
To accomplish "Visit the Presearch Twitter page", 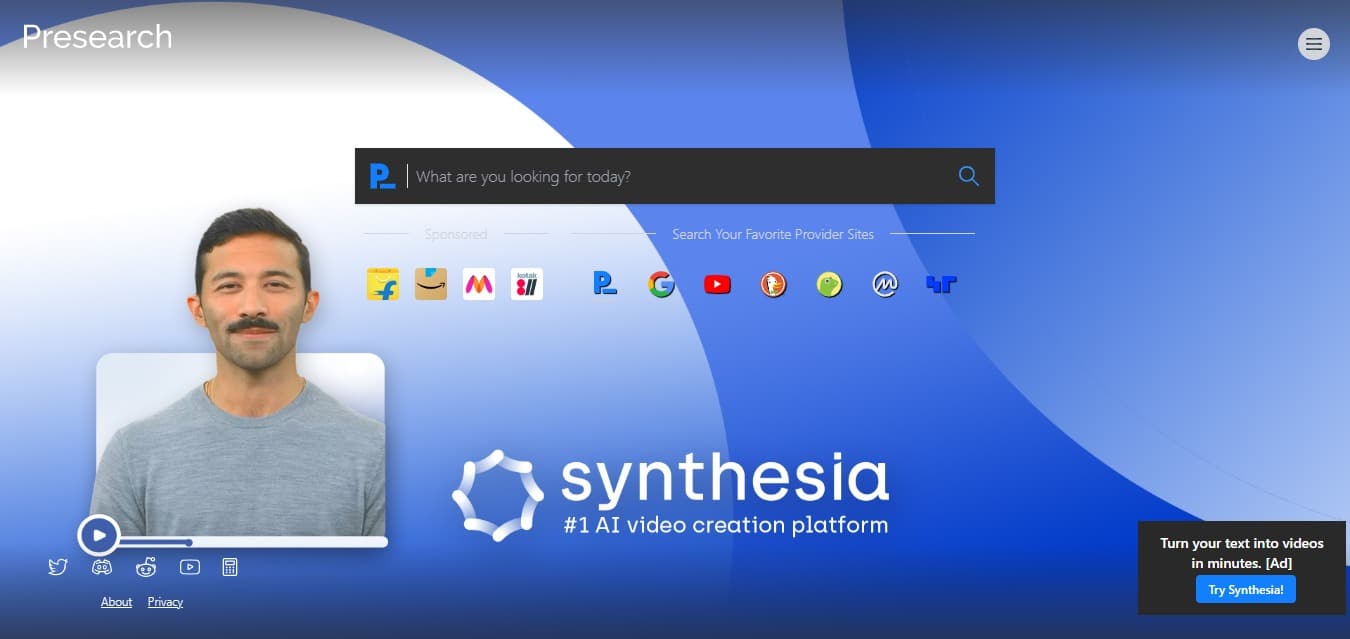I will click(58, 567).
